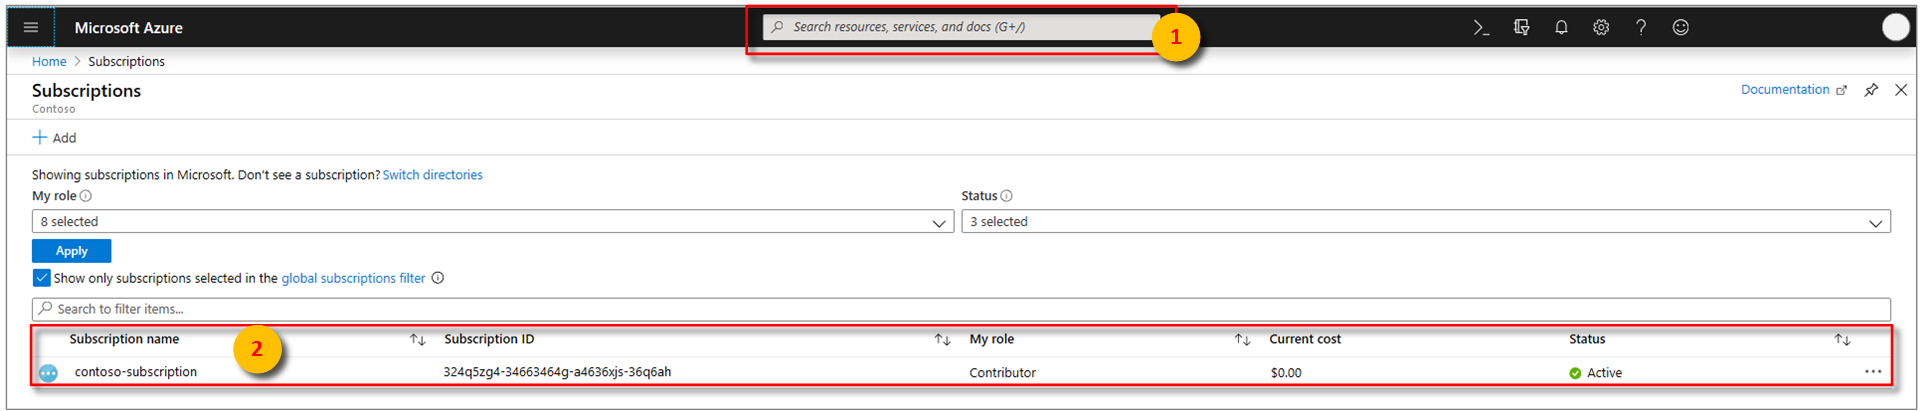Screen dimensions: 1923x411
Task: Open the Help question mark
Action: [1641, 28]
